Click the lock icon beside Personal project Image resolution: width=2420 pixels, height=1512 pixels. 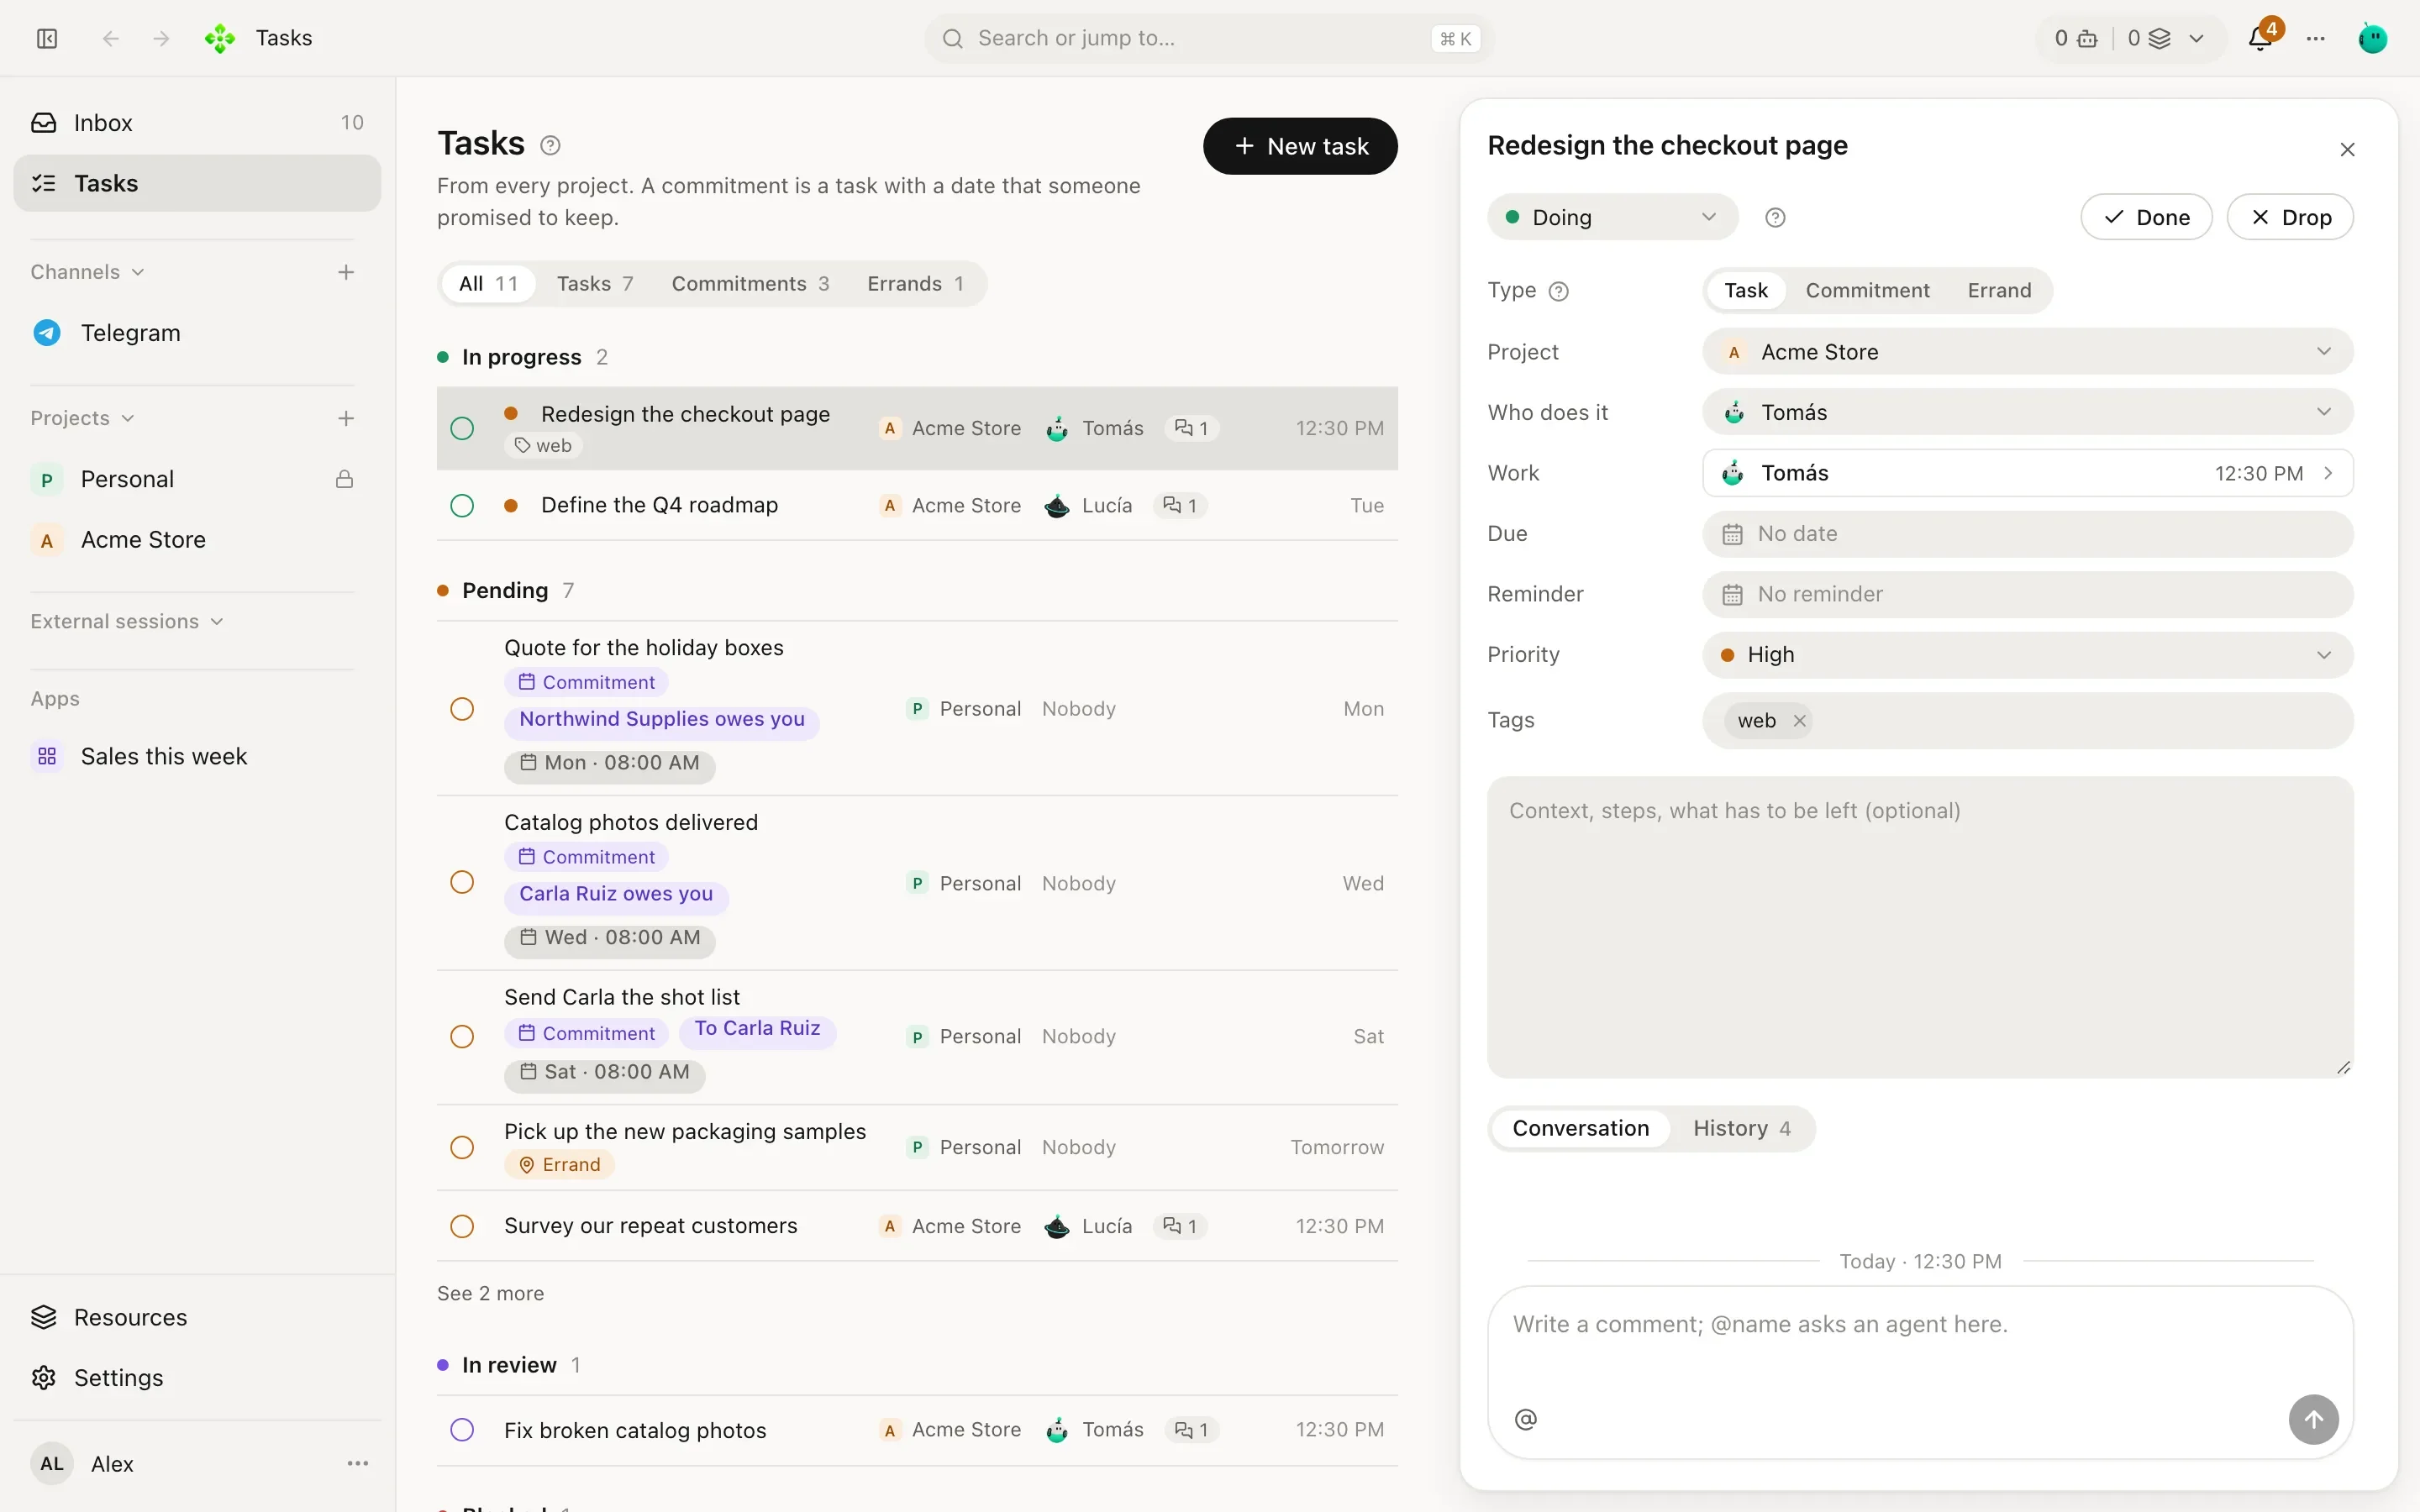click(344, 479)
